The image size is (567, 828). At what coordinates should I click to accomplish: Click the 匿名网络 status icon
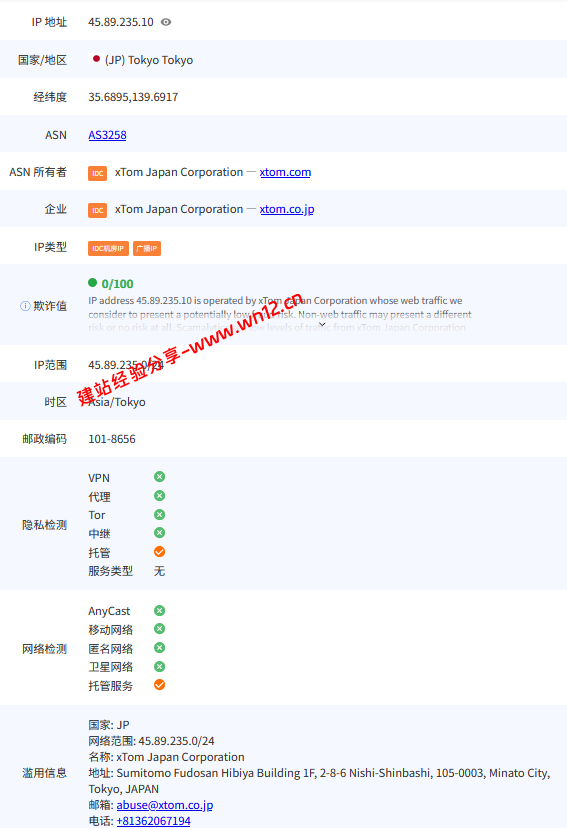tap(159, 648)
